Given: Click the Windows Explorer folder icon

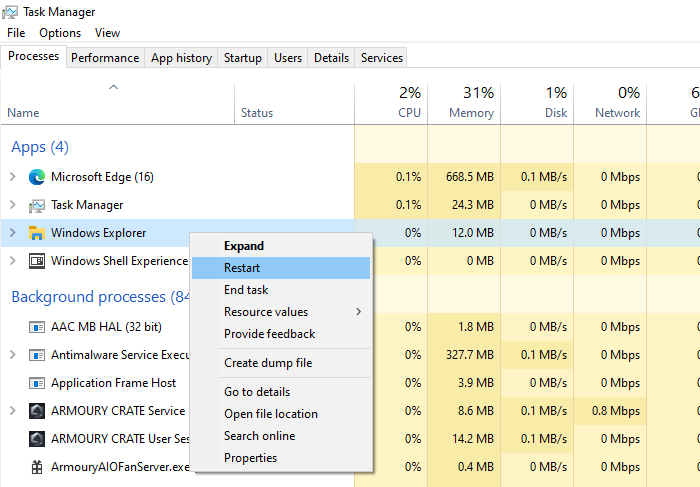Looking at the screenshot, I should pos(37,233).
